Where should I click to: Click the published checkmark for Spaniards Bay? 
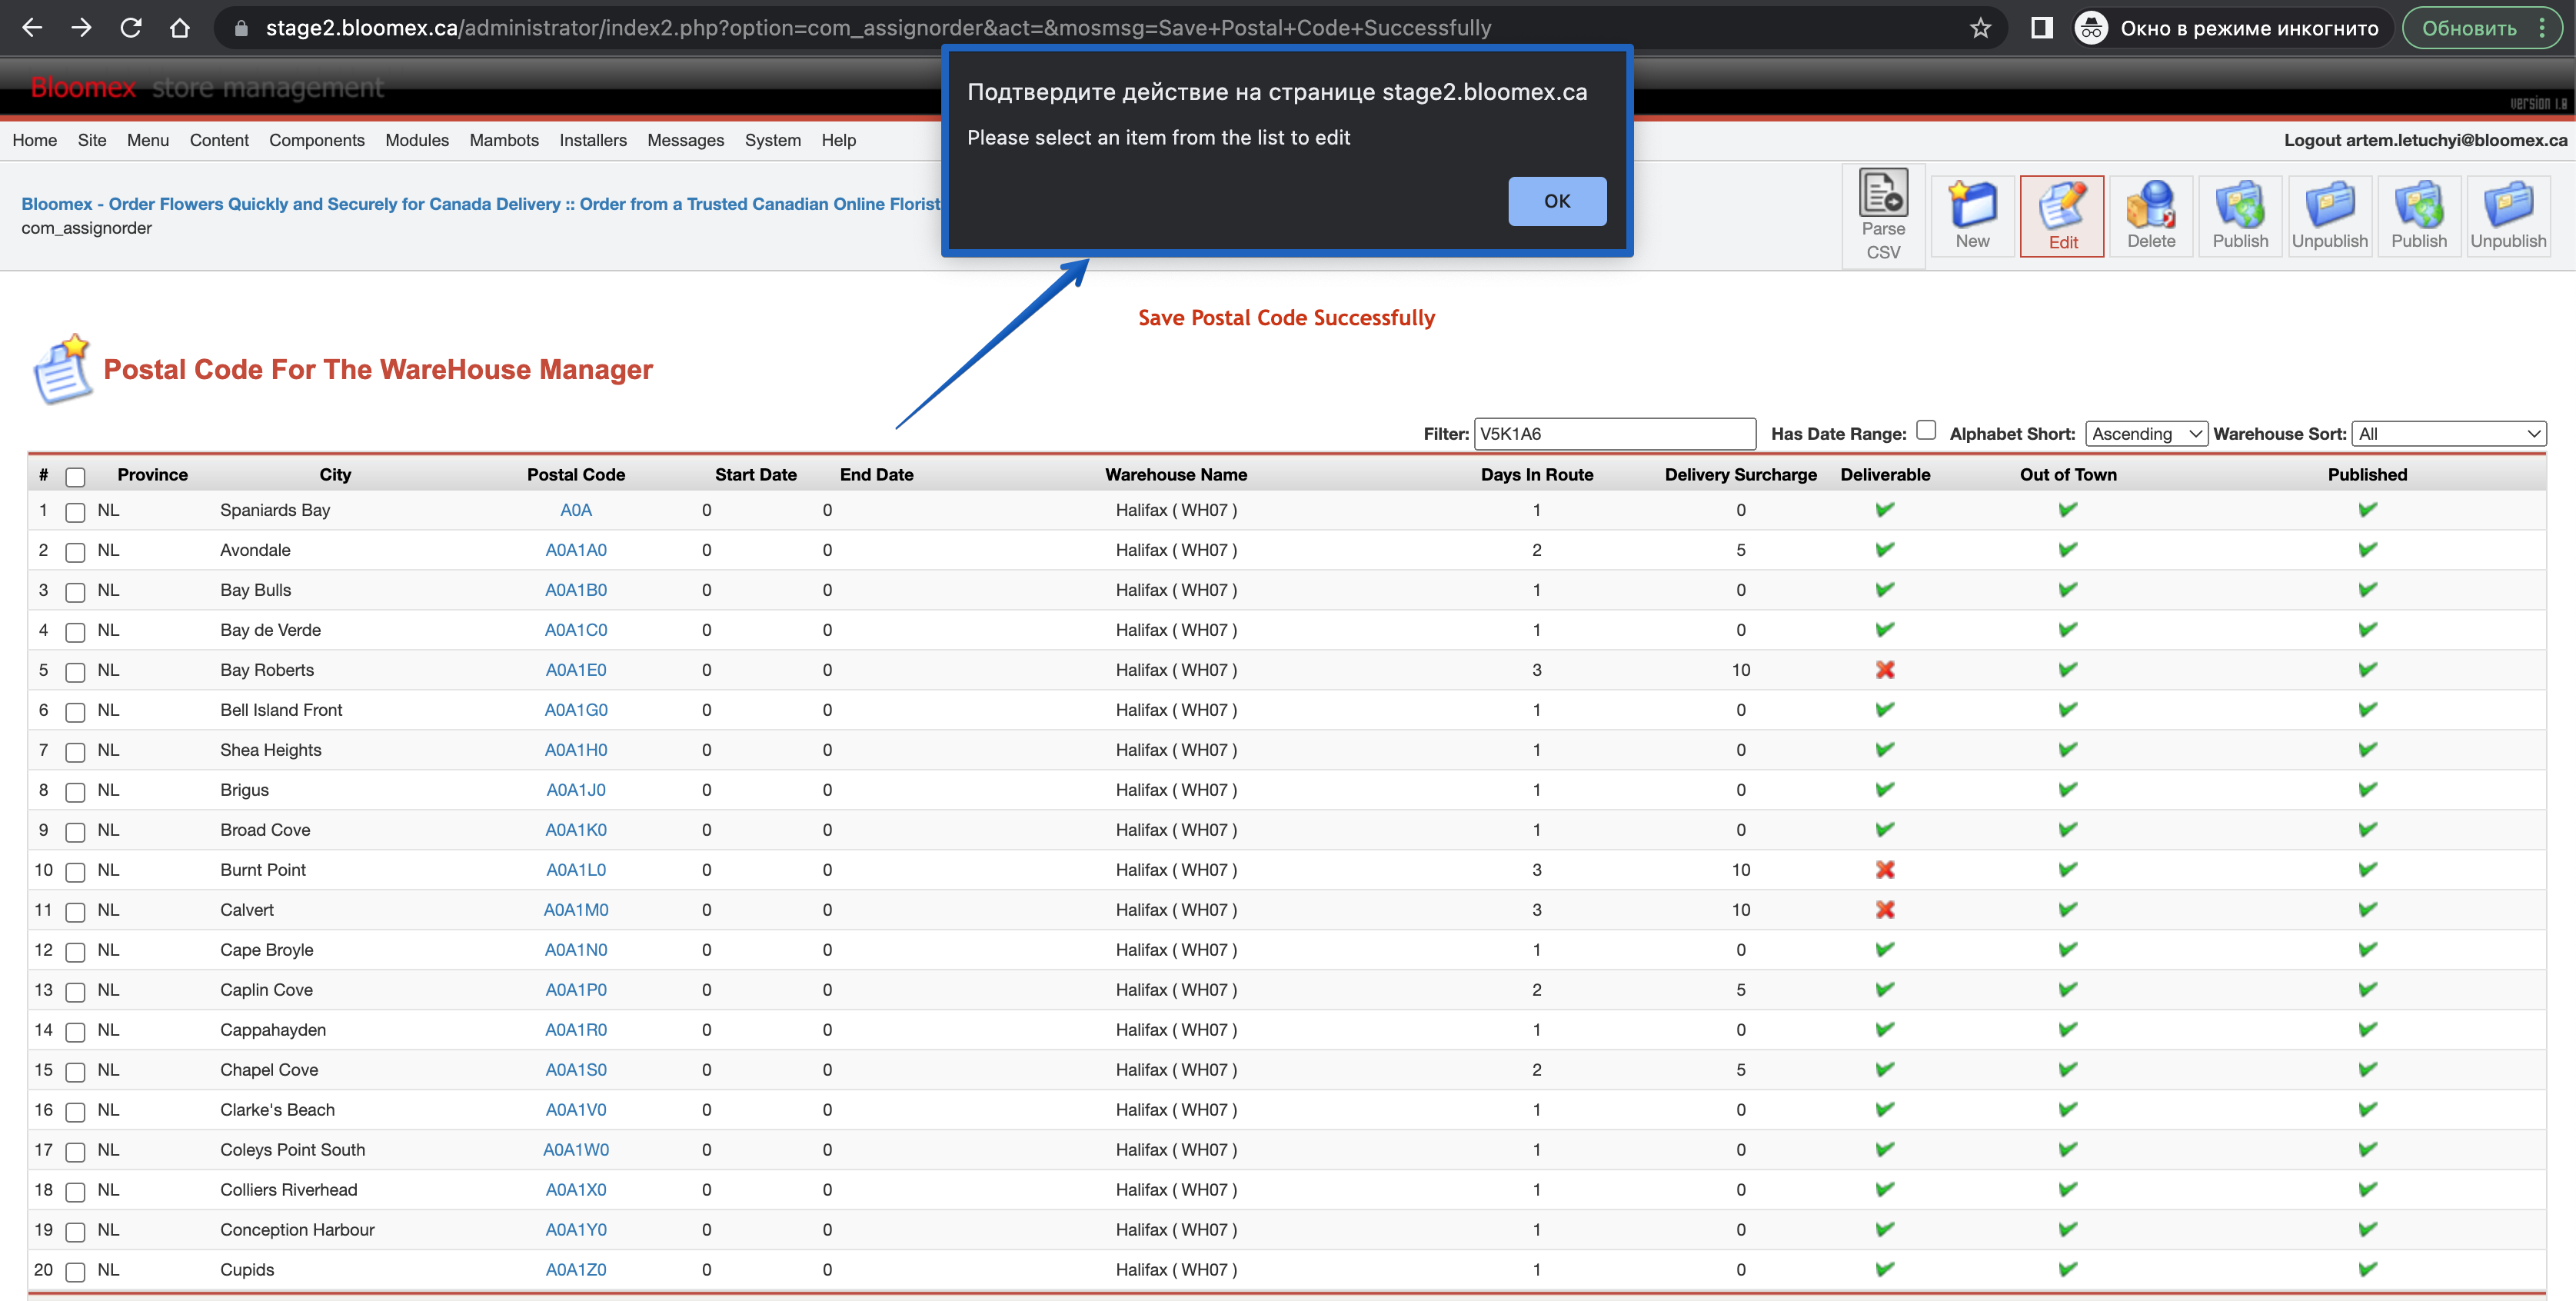tap(2367, 510)
